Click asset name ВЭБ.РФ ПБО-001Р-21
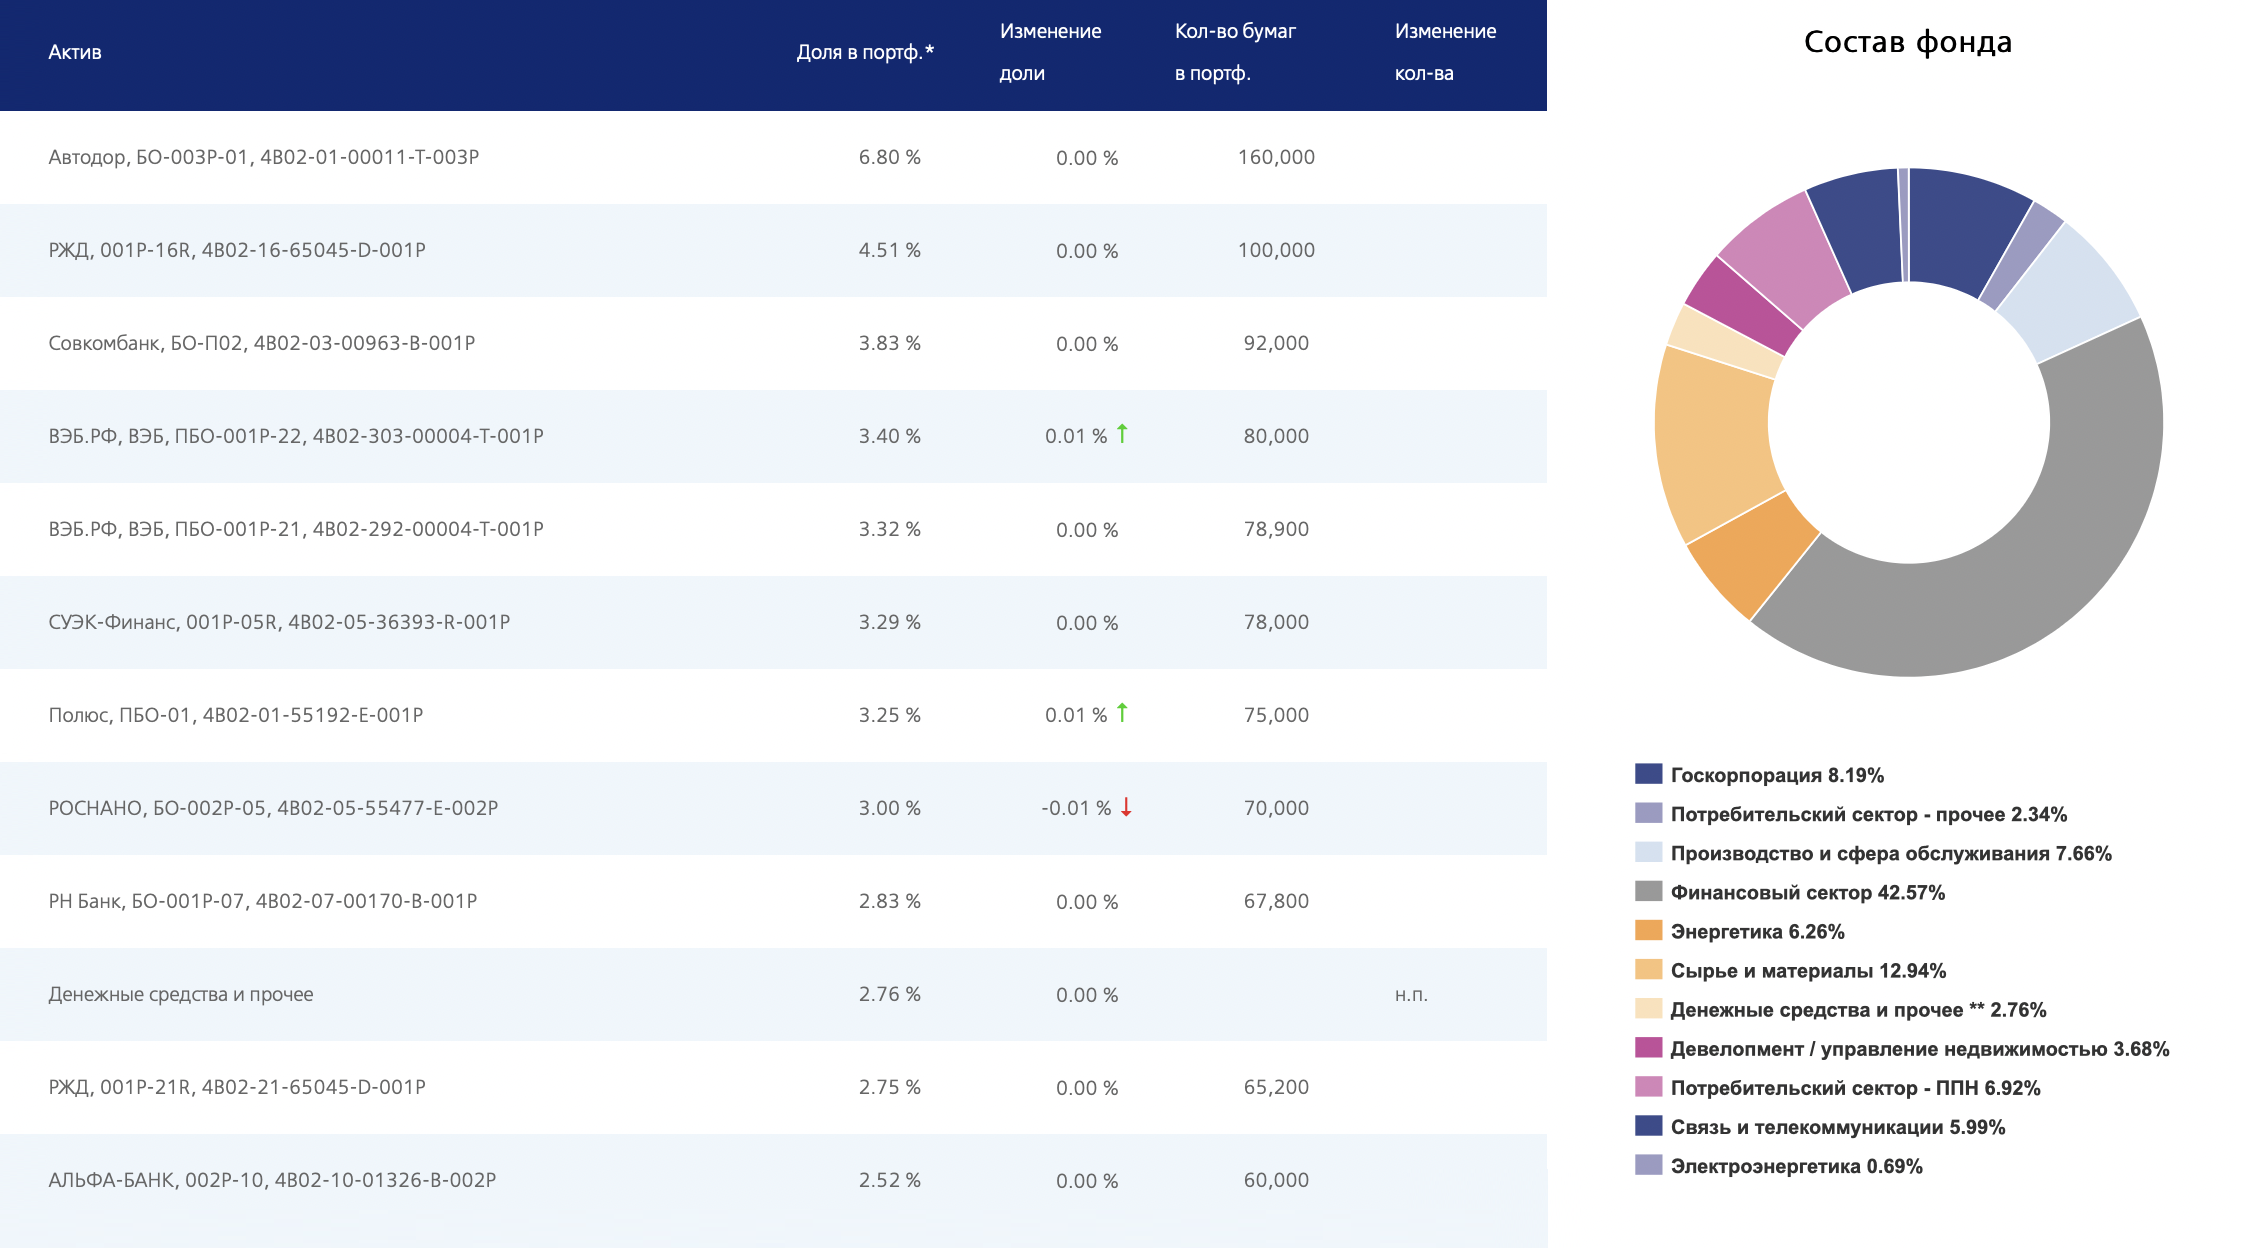2246x1248 pixels. (x=296, y=529)
